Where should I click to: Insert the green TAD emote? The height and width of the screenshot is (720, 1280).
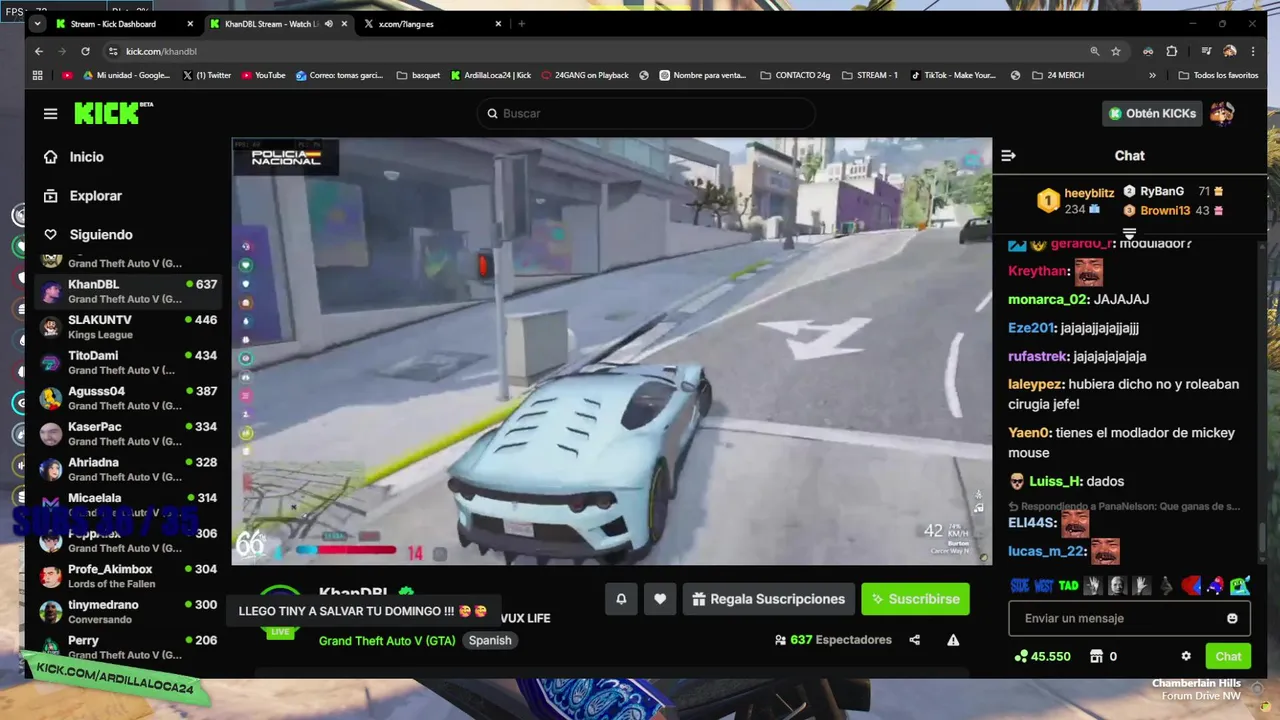[x=1068, y=586]
